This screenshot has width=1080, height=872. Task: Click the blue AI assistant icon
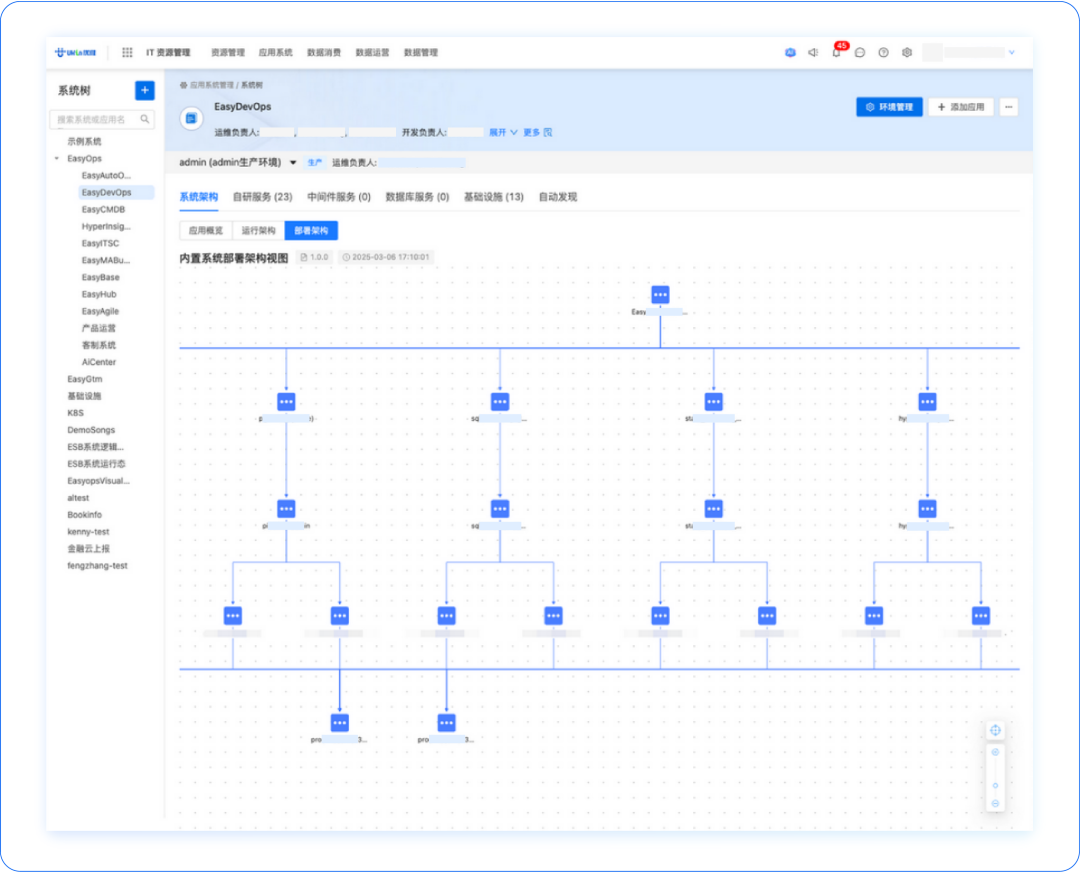790,52
